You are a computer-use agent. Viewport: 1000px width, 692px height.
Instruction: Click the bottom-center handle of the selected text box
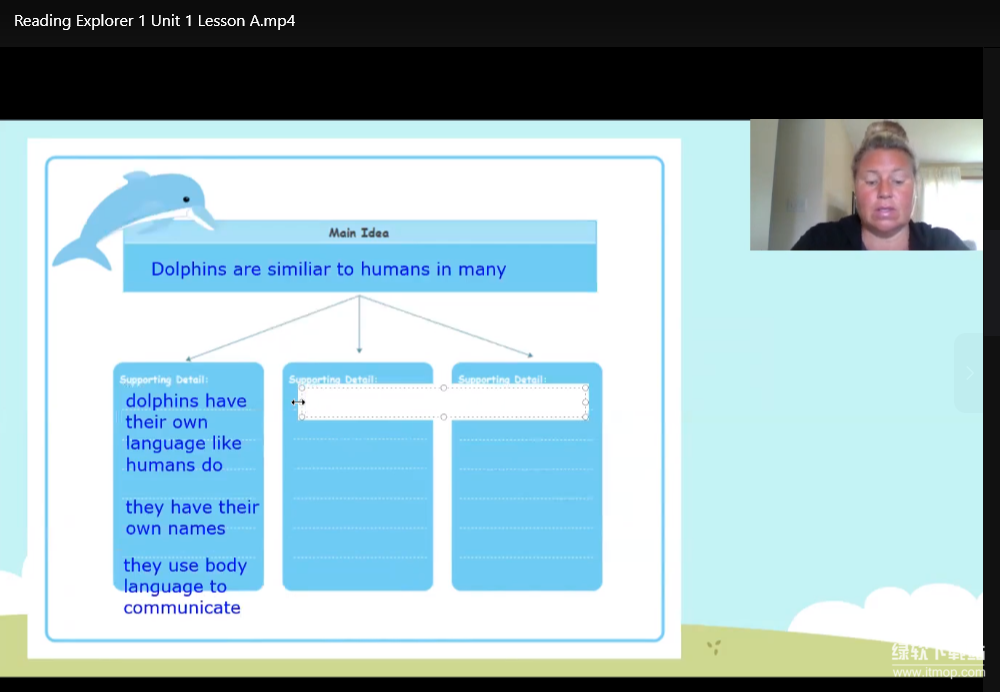[444, 417]
